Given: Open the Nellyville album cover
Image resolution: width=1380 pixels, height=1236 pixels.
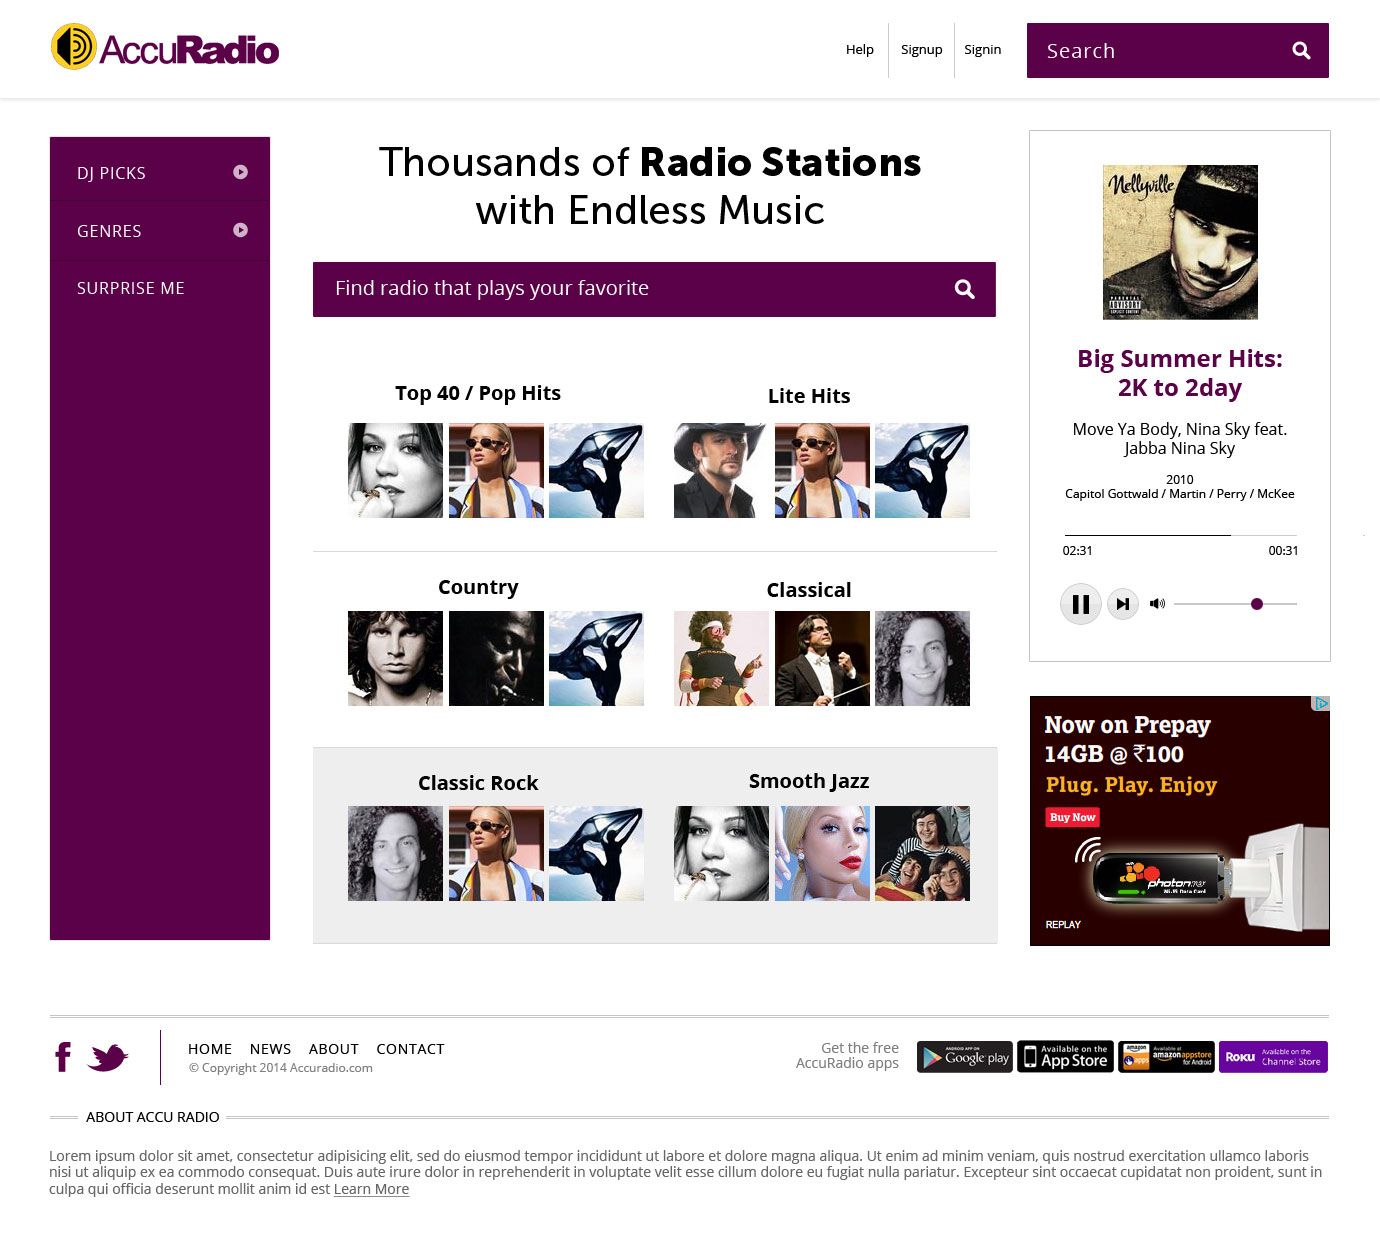Looking at the screenshot, I should tap(1180, 242).
